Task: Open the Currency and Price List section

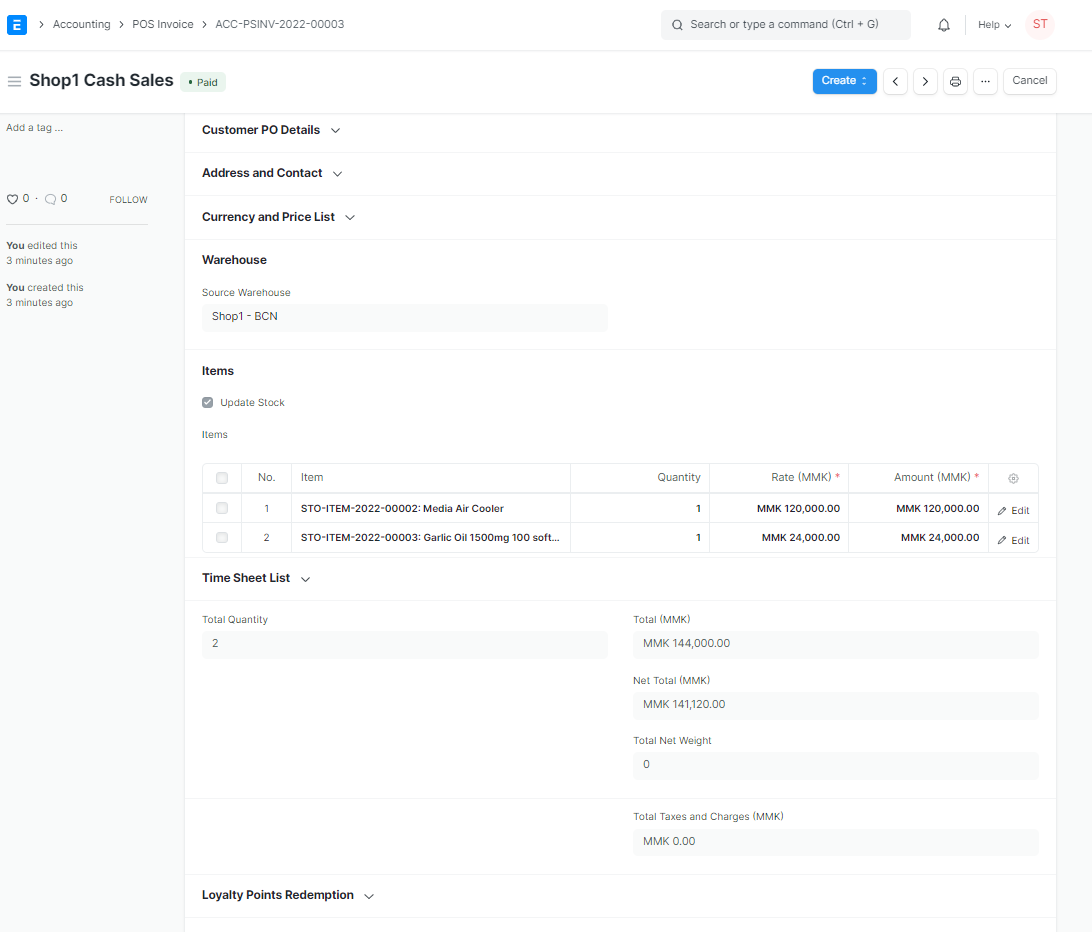Action: [268, 216]
